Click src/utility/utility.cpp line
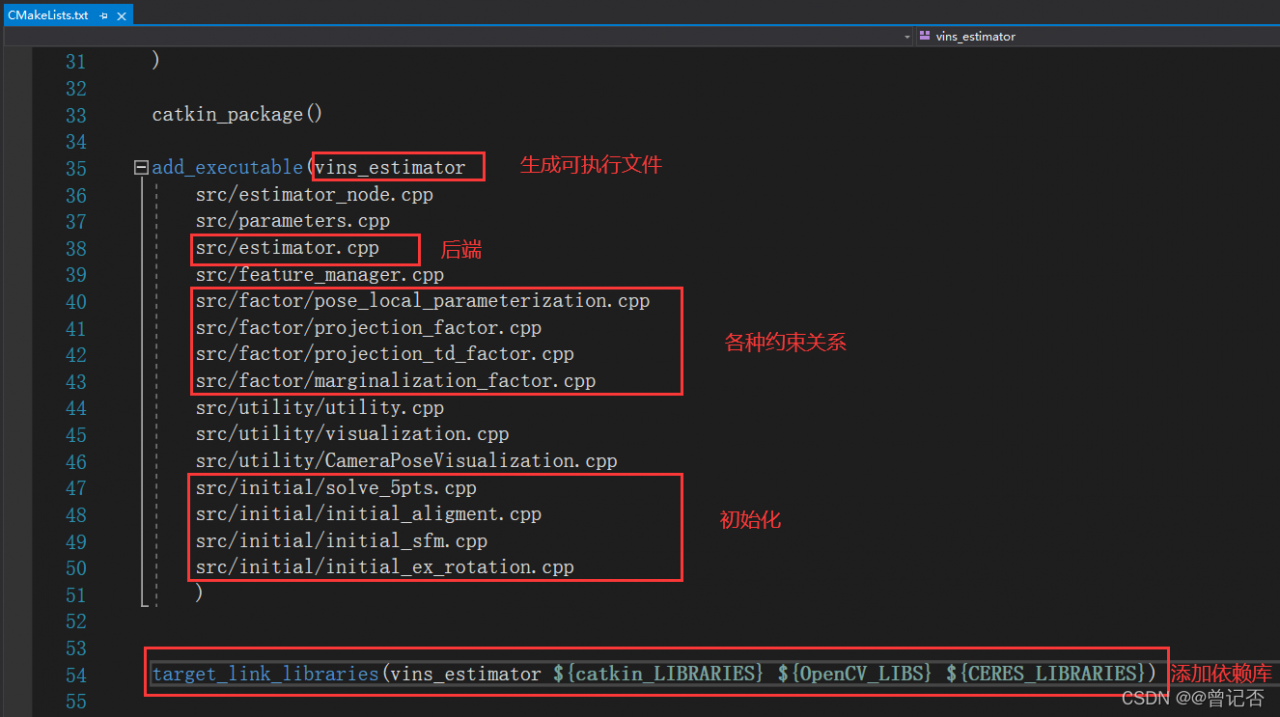The width and height of the screenshot is (1280, 717). tap(320, 408)
